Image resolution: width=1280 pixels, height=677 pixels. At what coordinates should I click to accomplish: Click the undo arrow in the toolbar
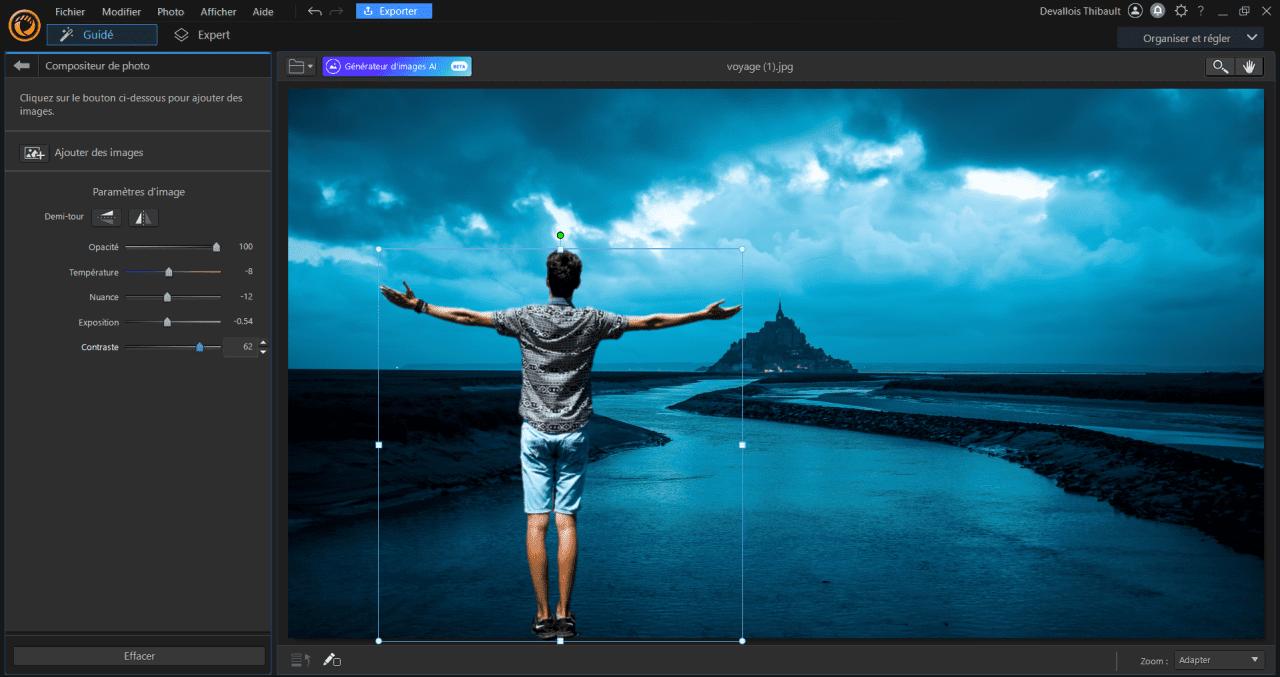313,11
